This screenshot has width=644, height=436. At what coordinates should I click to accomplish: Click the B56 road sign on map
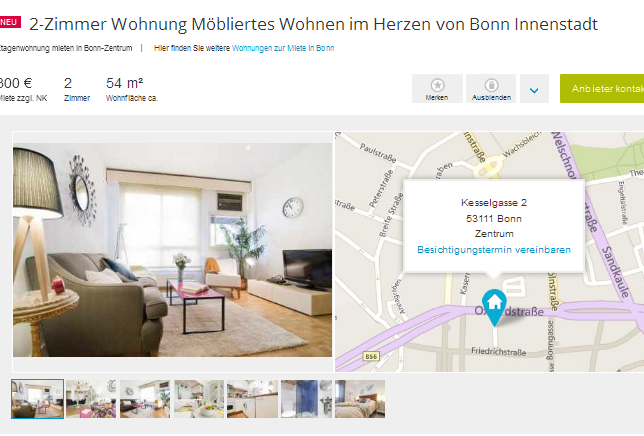point(371,356)
